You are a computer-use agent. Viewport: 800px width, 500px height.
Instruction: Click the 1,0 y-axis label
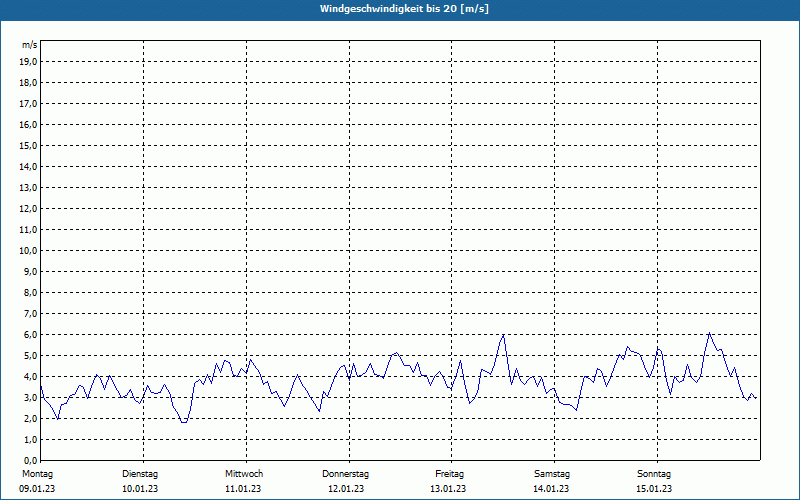30,439
